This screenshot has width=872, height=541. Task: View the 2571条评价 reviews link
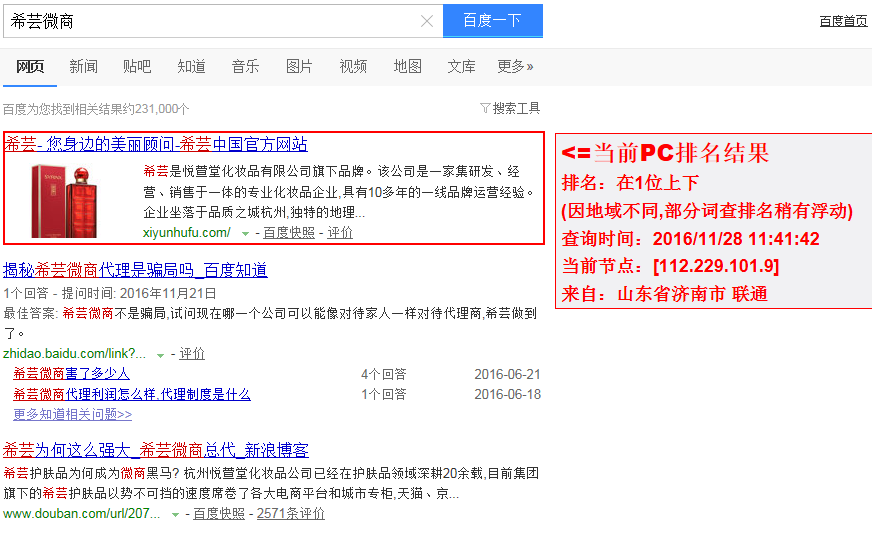point(290,514)
